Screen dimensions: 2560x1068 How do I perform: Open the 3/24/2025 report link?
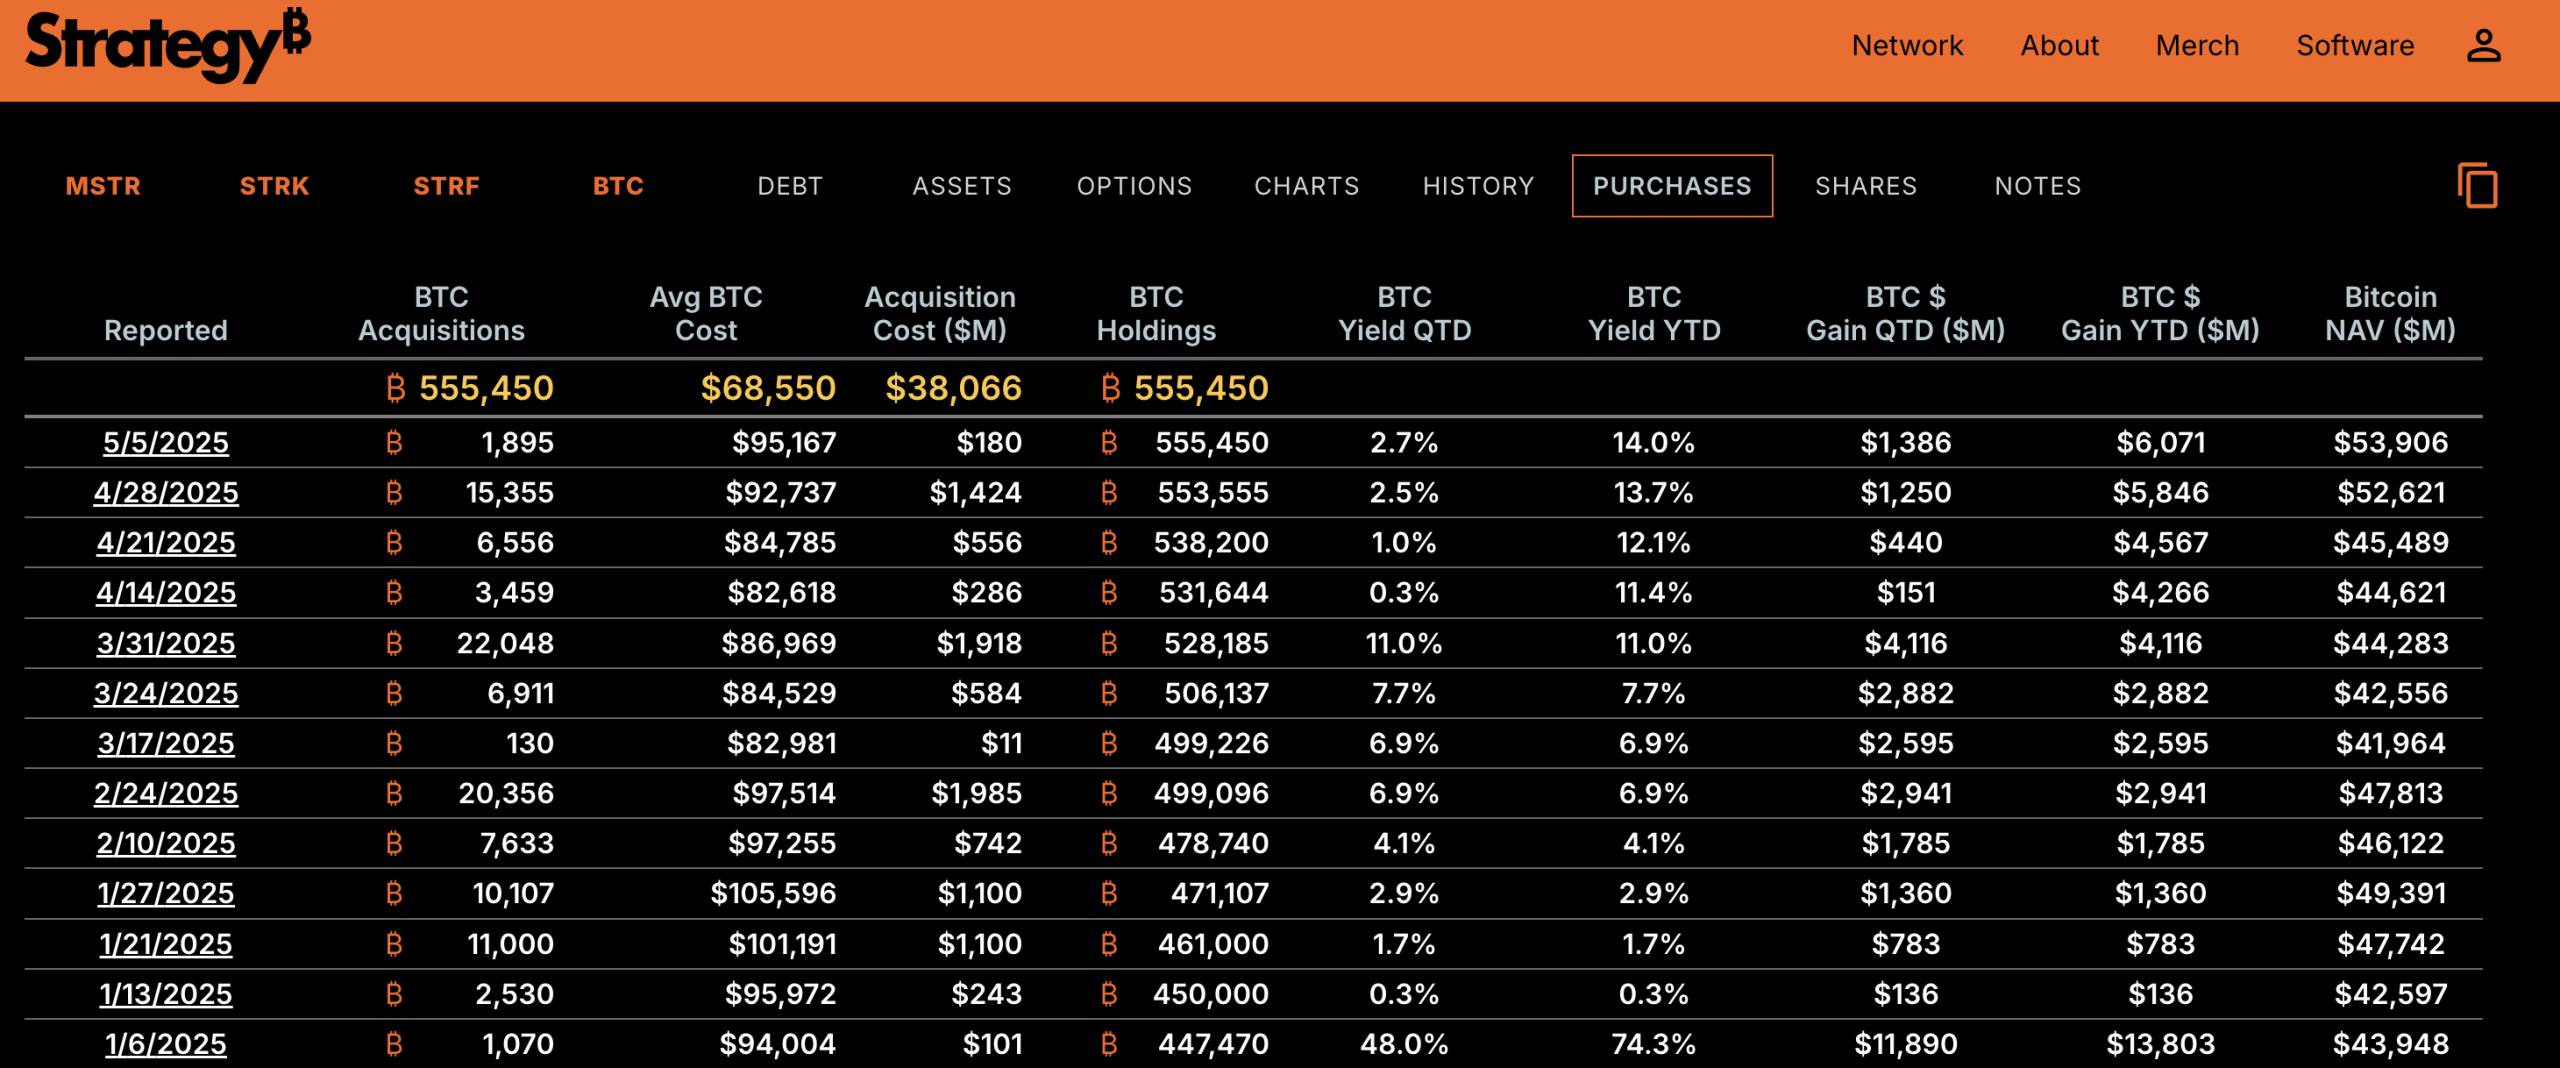[x=166, y=693]
